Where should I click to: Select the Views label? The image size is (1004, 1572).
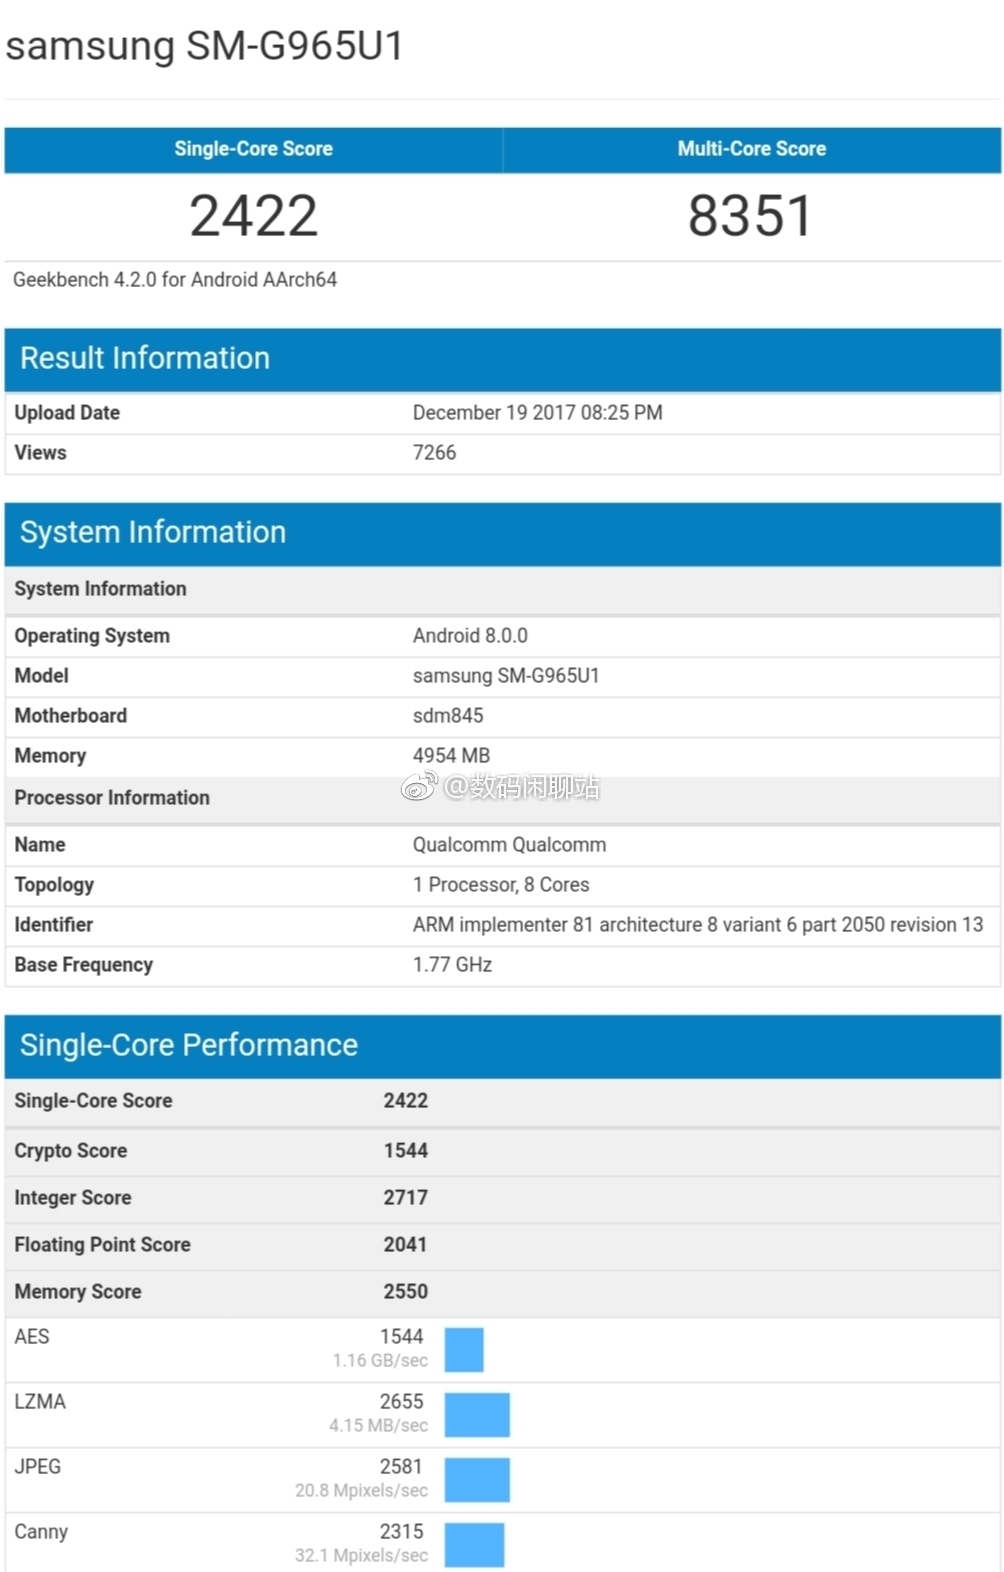(40, 453)
